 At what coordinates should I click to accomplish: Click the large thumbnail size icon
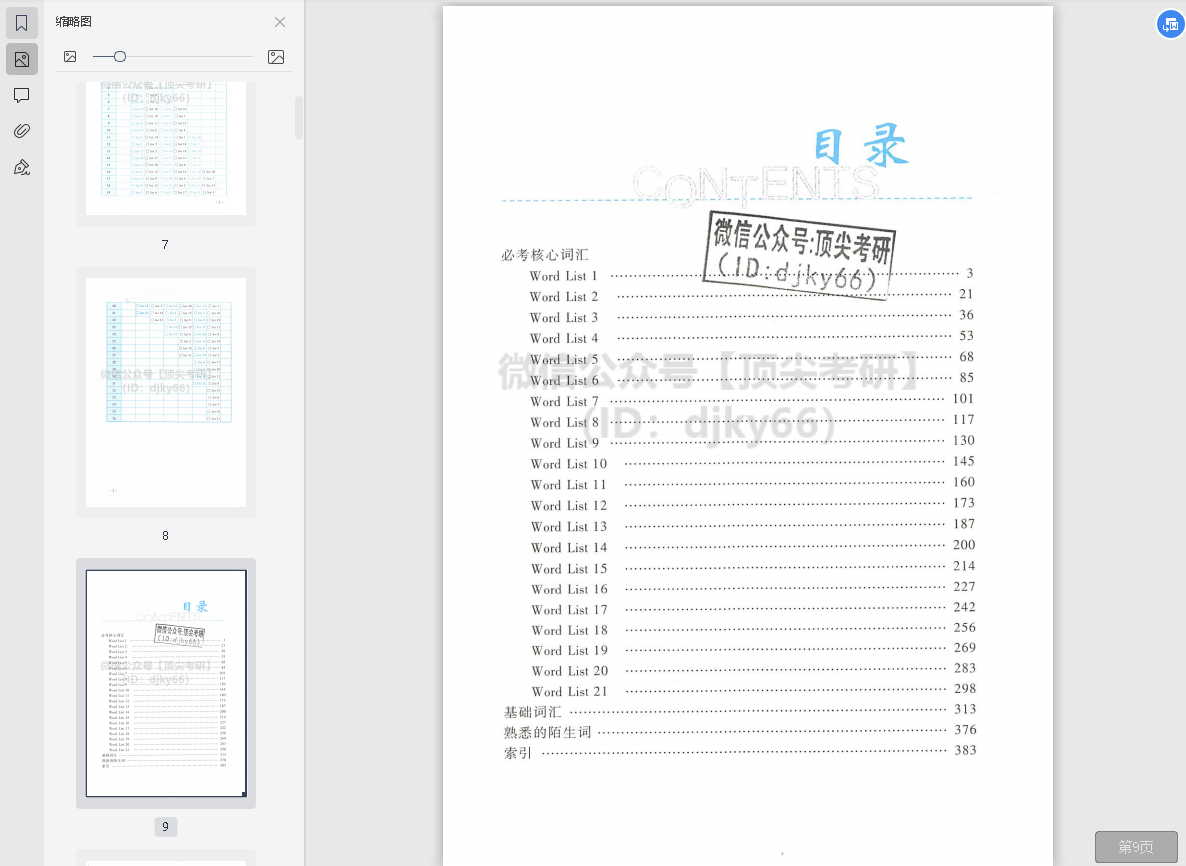point(276,57)
